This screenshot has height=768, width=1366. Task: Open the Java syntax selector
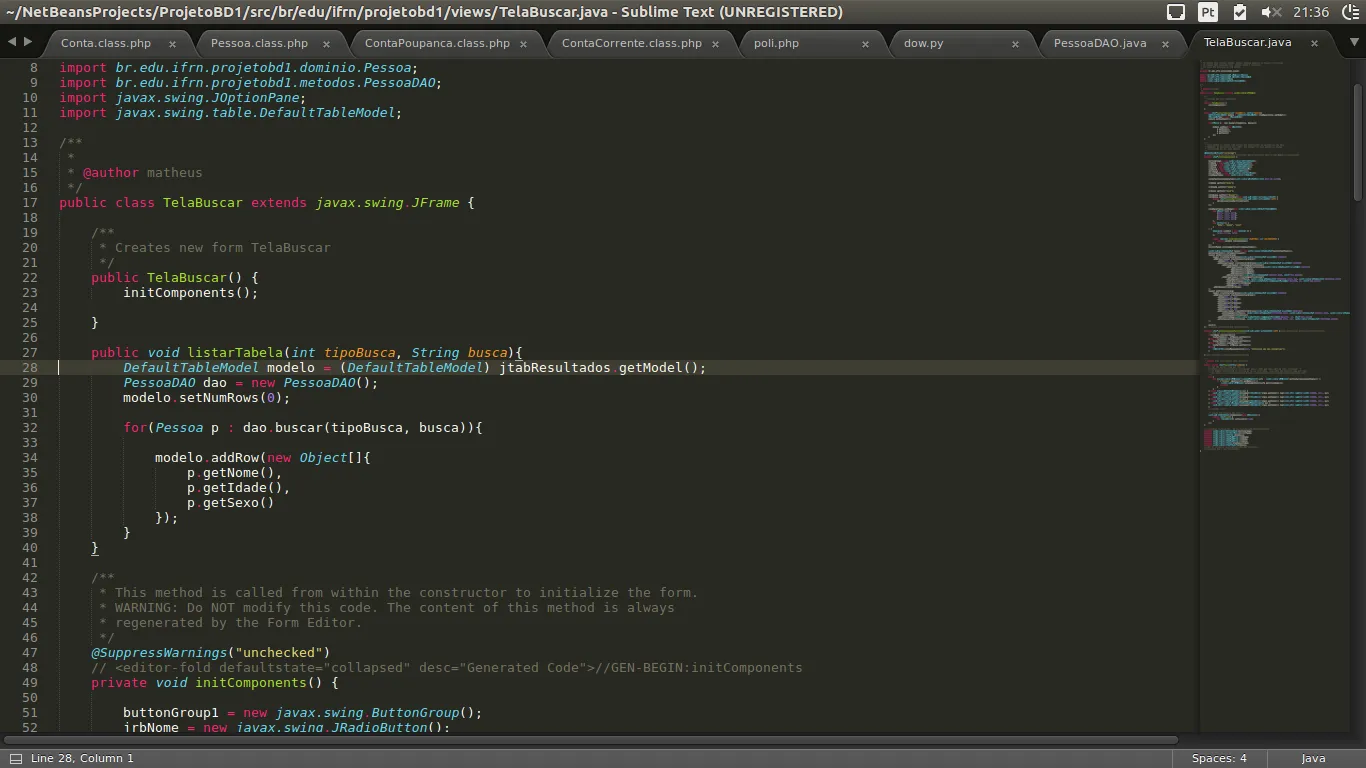[1313, 758]
